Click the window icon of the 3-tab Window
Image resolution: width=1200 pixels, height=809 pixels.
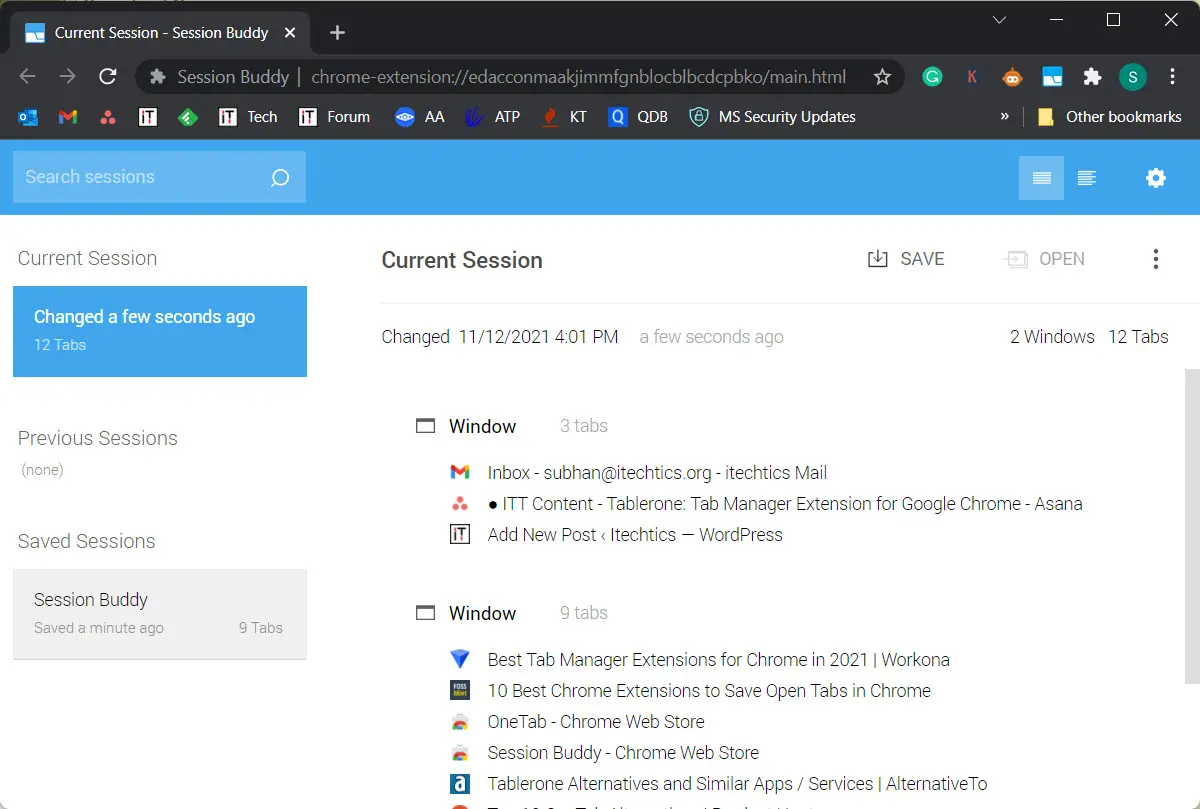click(x=426, y=426)
